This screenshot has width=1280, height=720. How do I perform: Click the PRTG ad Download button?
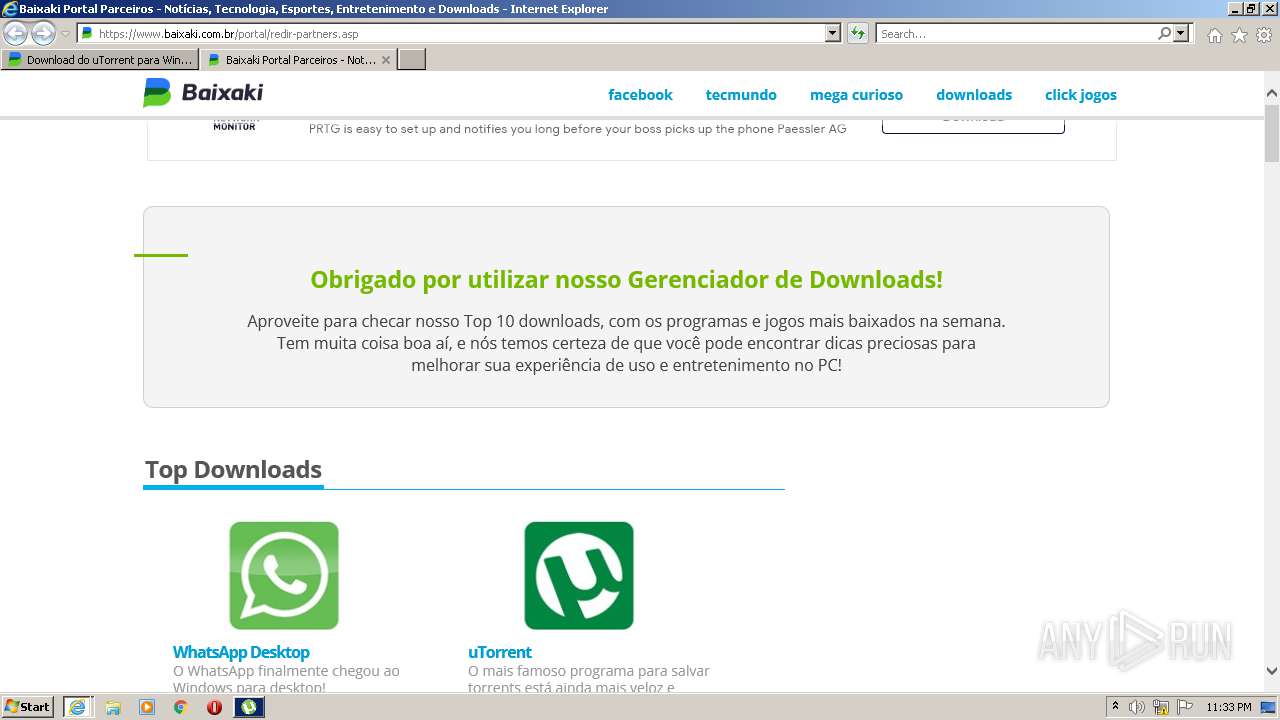(x=973, y=125)
